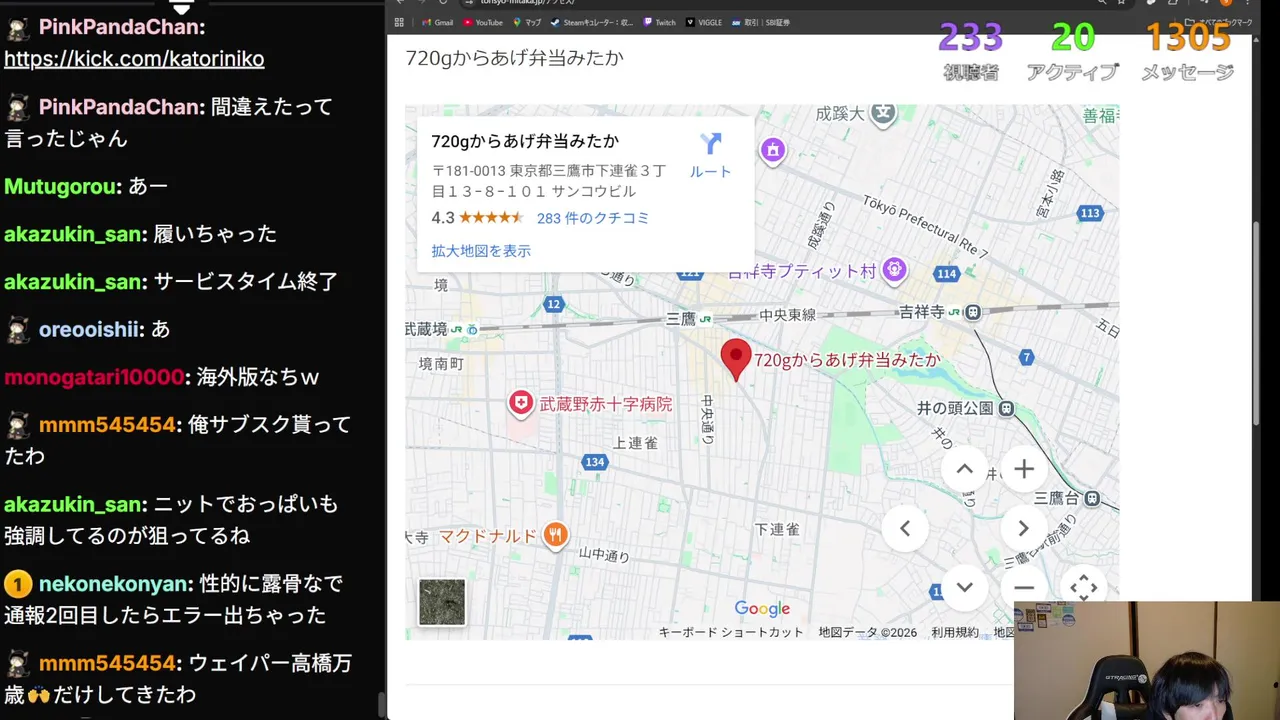
Task: Open 利用規約 link on map
Action: pyautogui.click(x=955, y=632)
